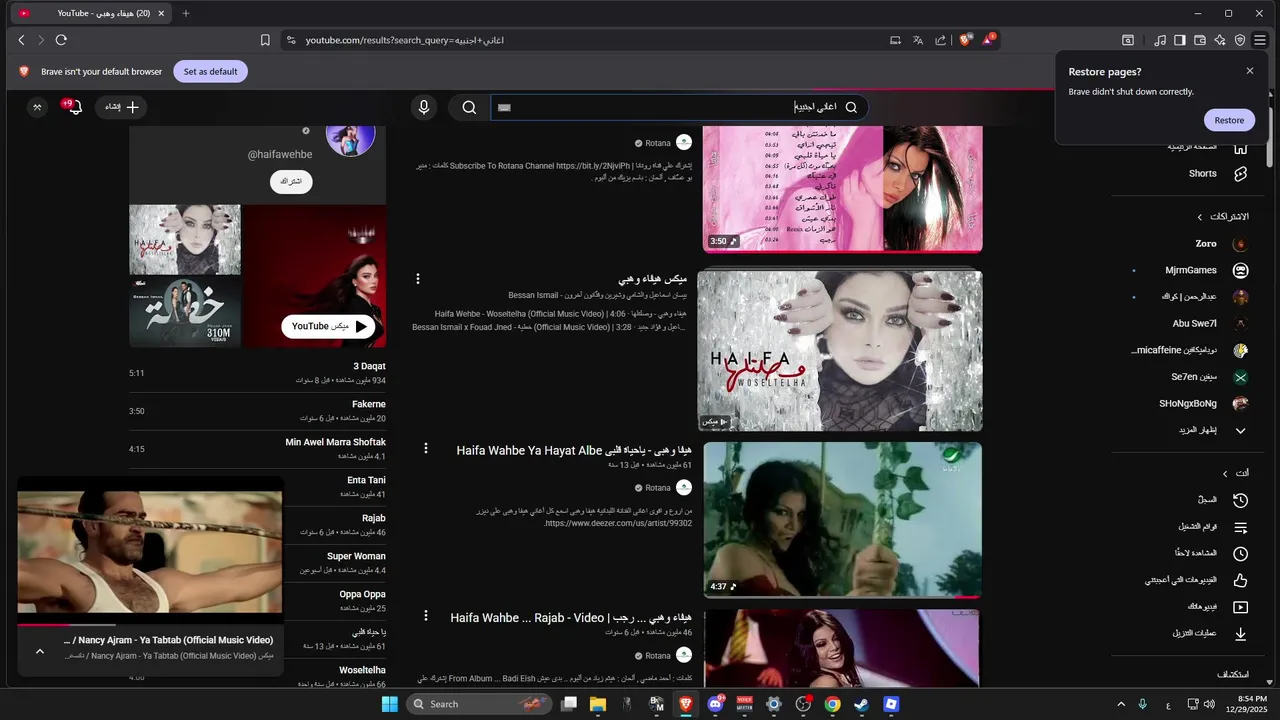Open Steam from the taskbar
1280x720 pixels.
point(861,704)
